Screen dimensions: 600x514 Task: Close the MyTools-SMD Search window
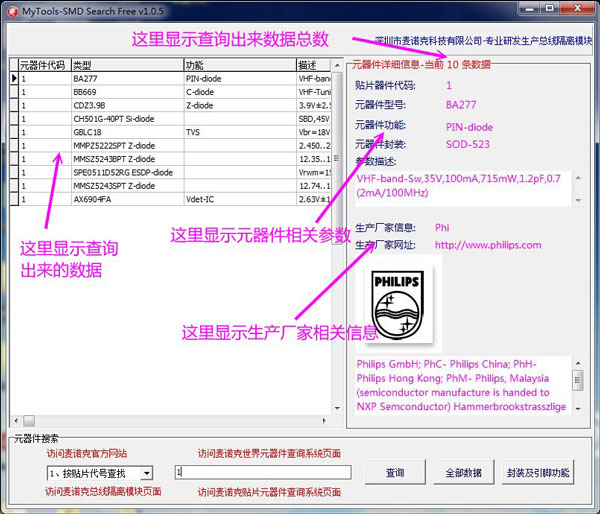click(578, 8)
